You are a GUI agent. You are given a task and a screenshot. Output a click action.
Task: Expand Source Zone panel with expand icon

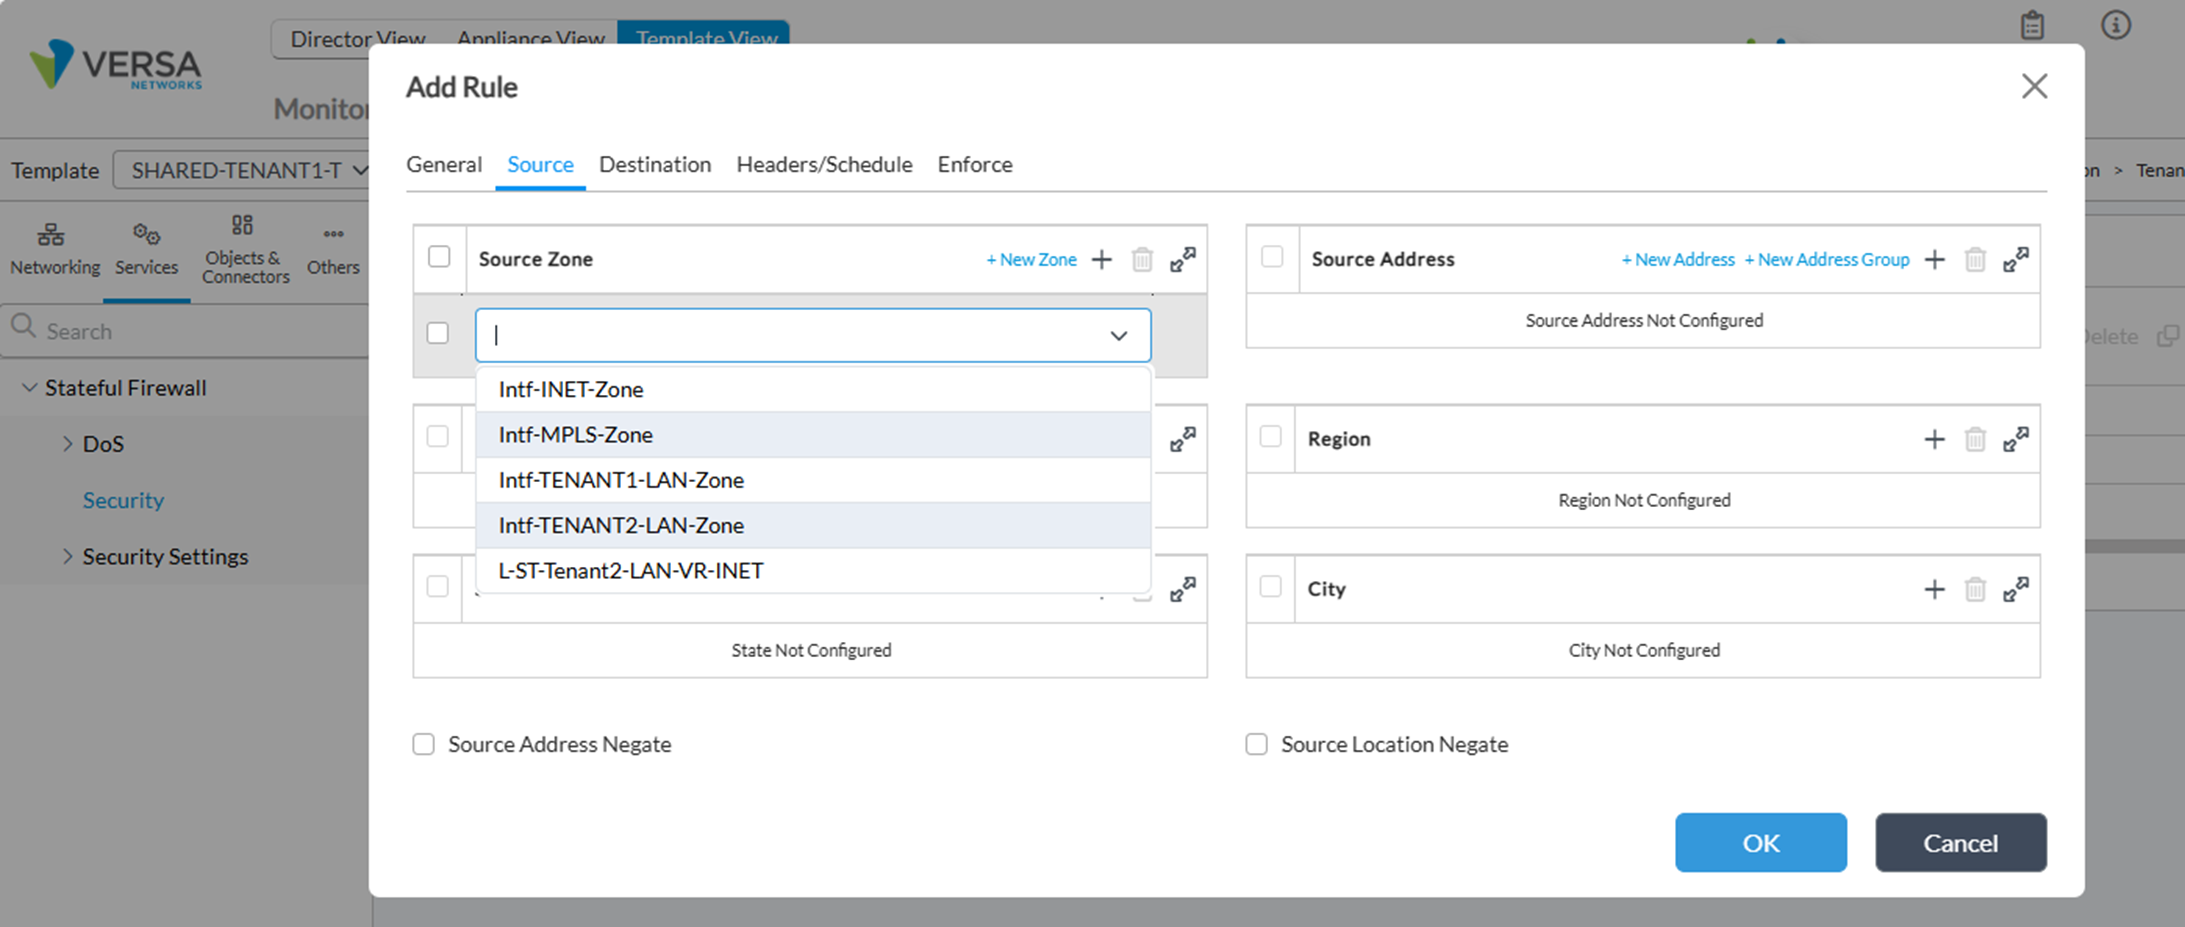point(1183,259)
